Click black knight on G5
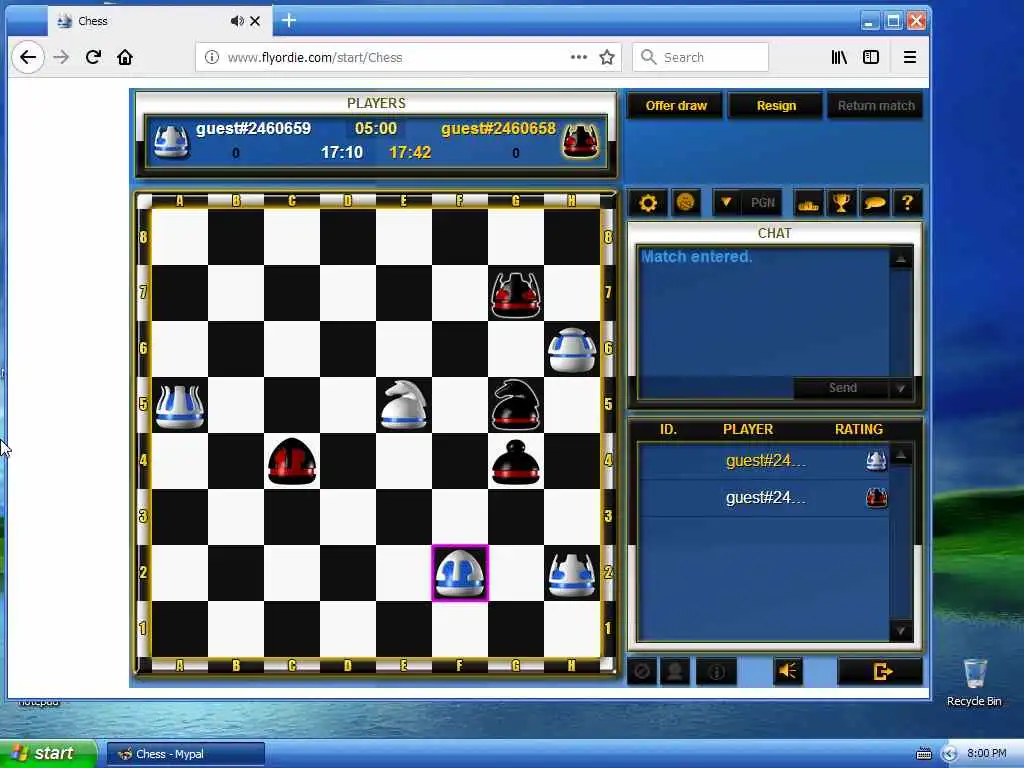This screenshot has height=768, width=1024. 516,405
